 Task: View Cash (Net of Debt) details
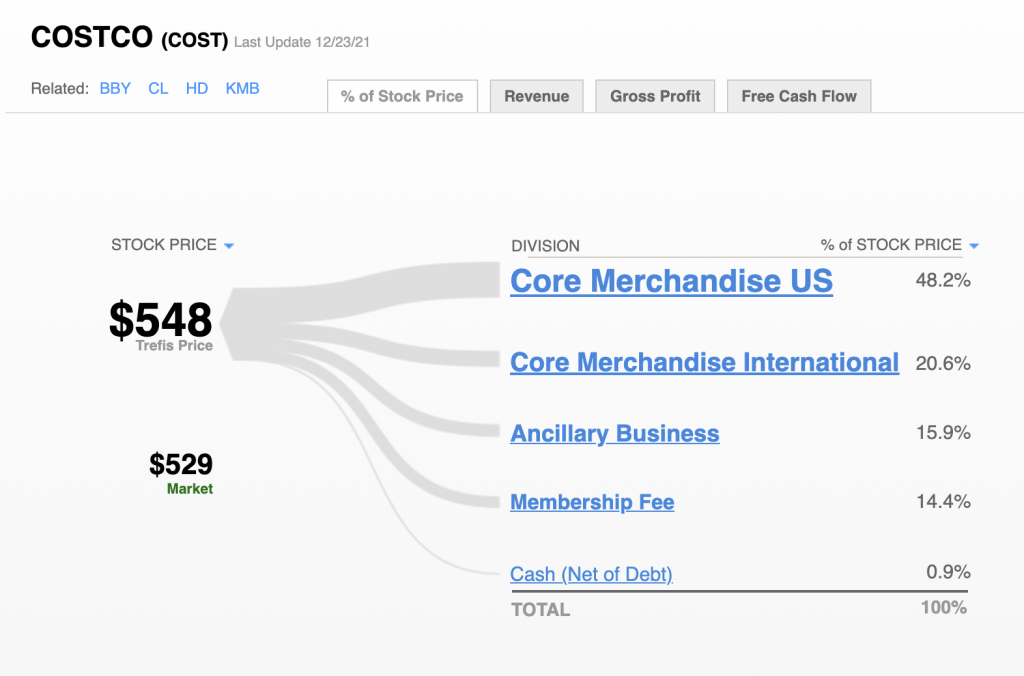[x=590, y=574]
